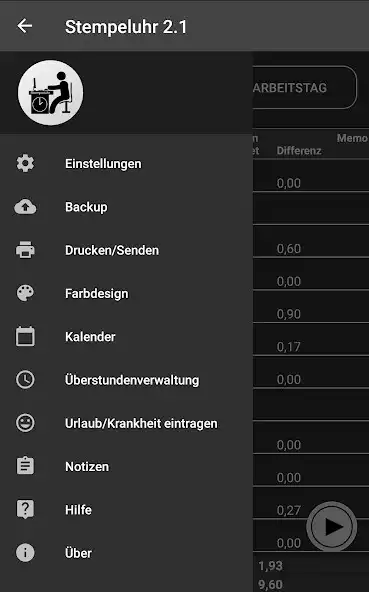
Task: Open Urlaub/Krankheit eintragen entry
Action: [126, 423]
